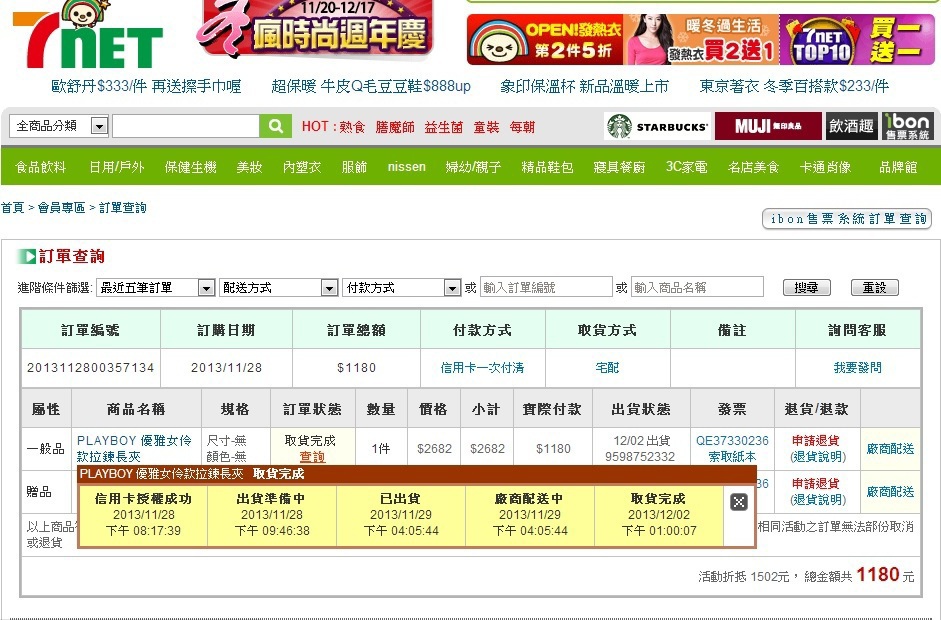Click the 訂單查詢 breadcrumb
The image size is (941, 620).
(x=122, y=208)
